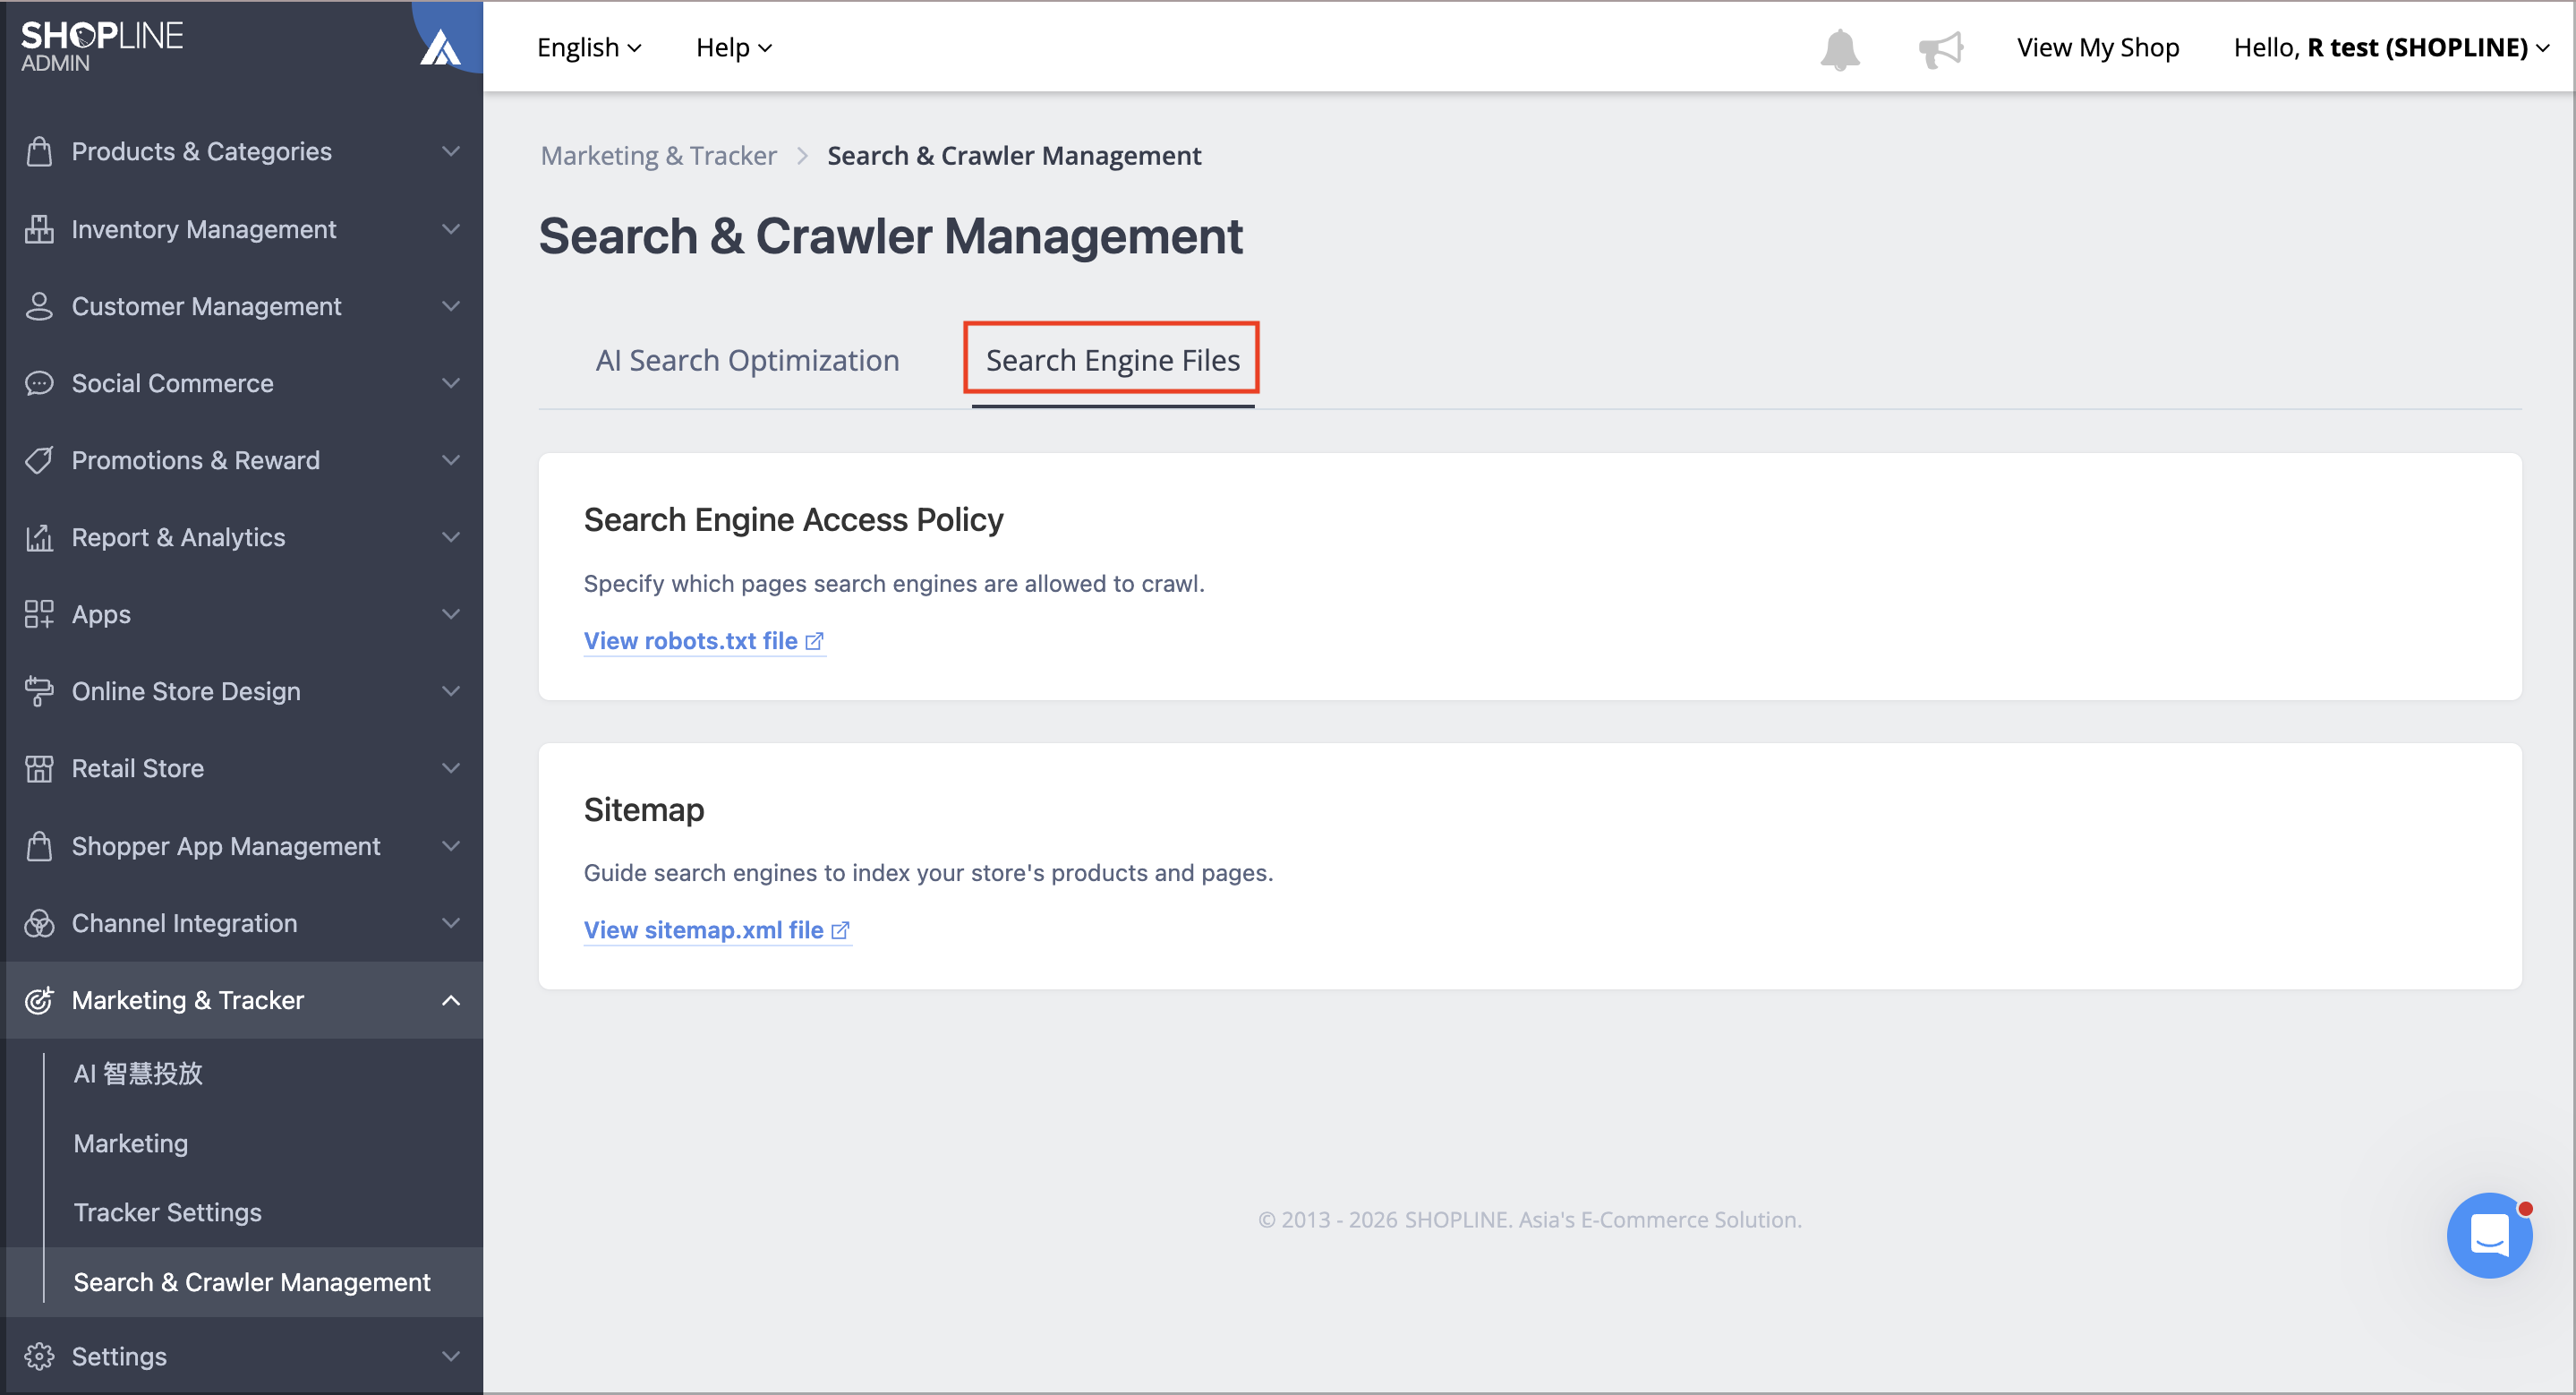This screenshot has width=2576, height=1395.
Task: Click the Search & Crawler Management page title
Action: point(890,236)
